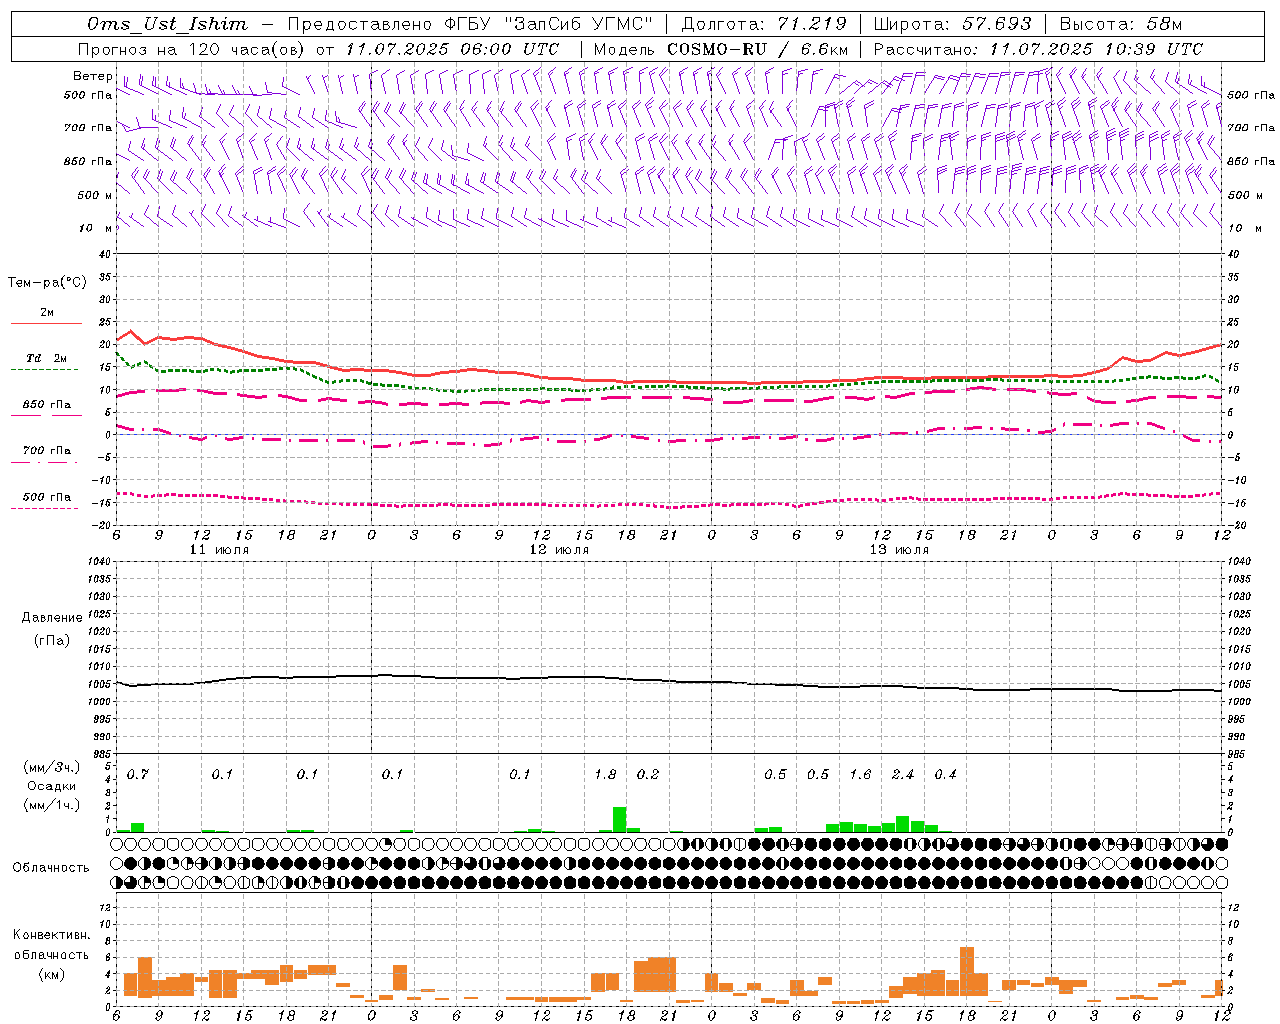Click the Широта: 57.693 value
Image resolution: width=1280 pixels, height=1024 pixels.
click(x=952, y=24)
